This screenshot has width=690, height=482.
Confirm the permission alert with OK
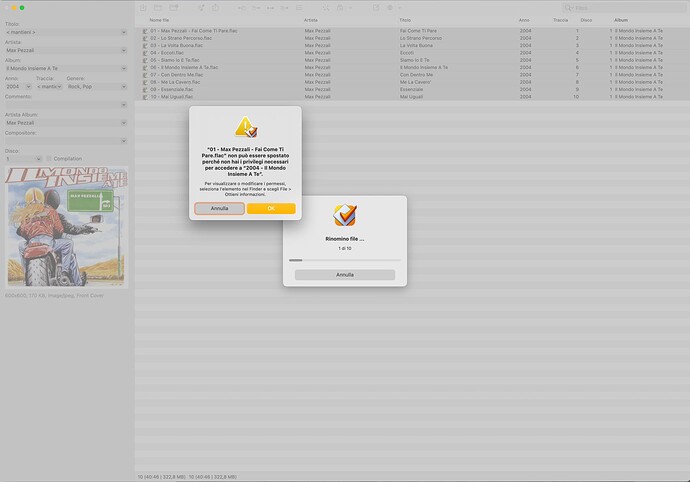[x=271, y=208]
